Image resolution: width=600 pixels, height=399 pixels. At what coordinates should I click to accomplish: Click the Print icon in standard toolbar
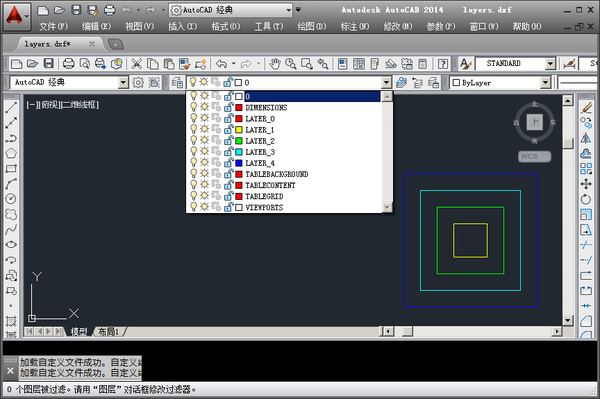click(x=68, y=64)
